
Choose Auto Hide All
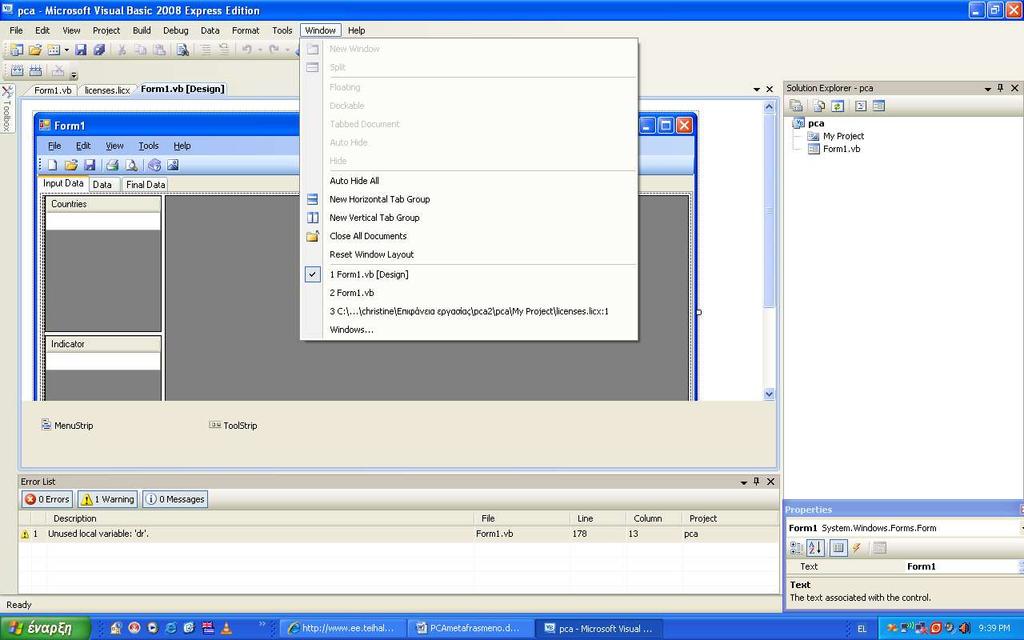click(x=354, y=180)
